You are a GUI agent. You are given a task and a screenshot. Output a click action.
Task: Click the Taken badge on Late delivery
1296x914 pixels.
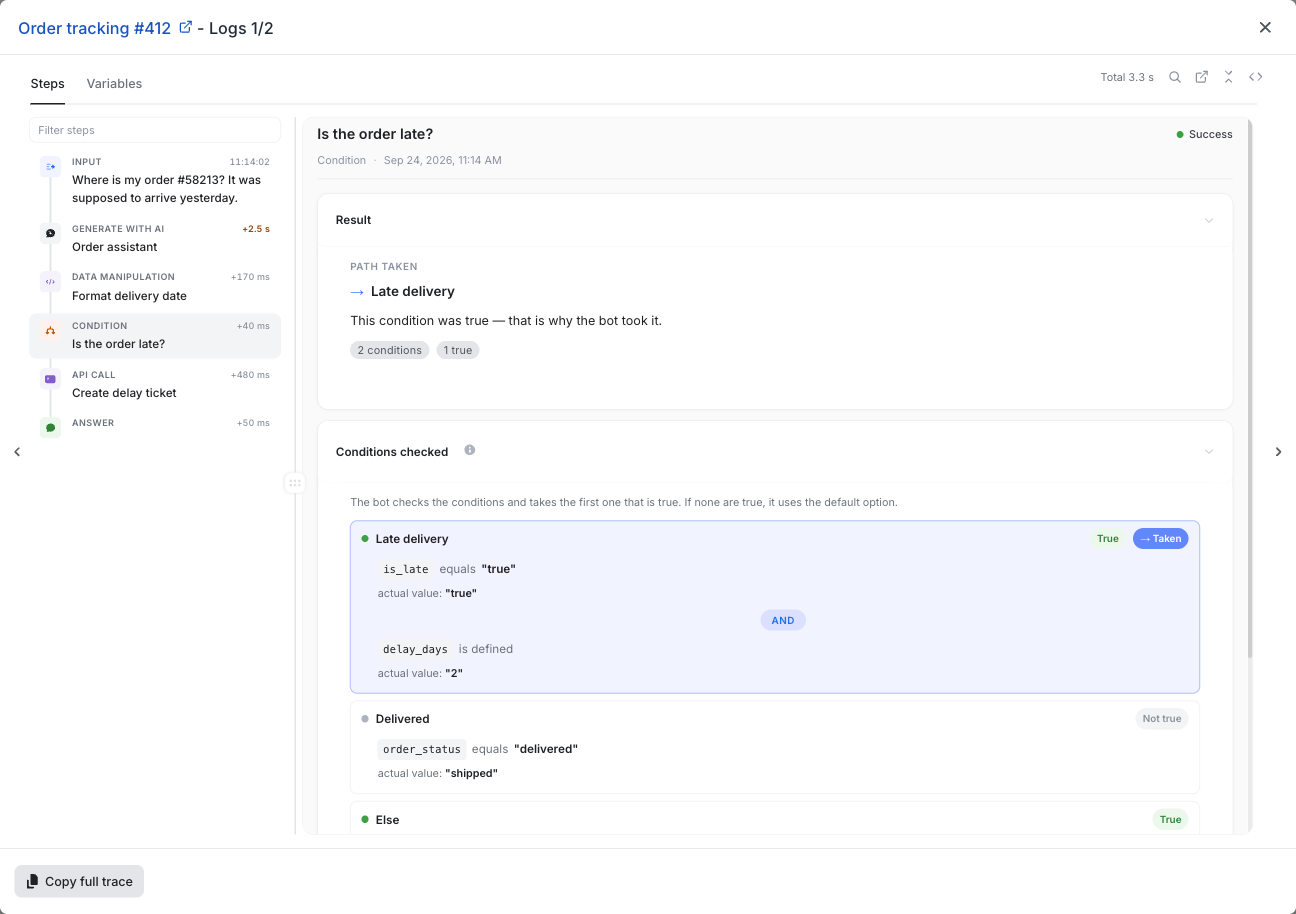pyautogui.click(x=1160, y=539)
